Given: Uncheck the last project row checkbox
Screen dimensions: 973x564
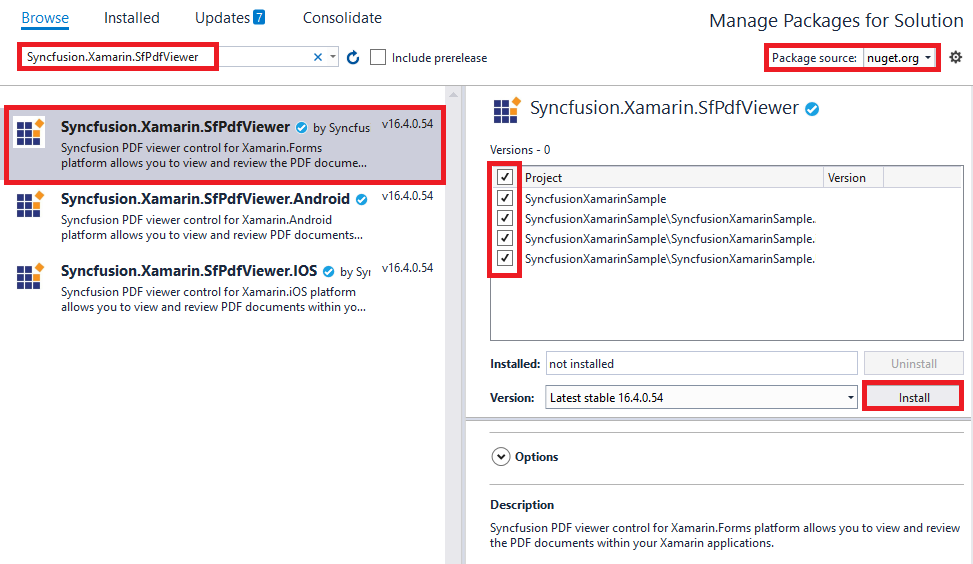Looking at the screenshot, I should coord(505,257).
